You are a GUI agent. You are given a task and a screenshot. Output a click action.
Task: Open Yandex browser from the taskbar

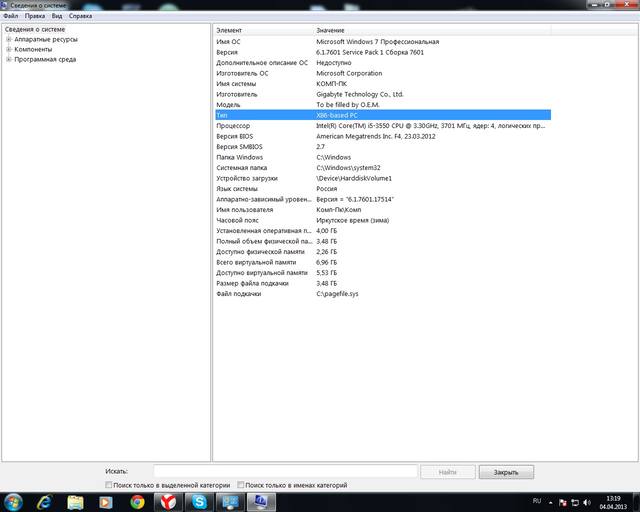[168, 501]
